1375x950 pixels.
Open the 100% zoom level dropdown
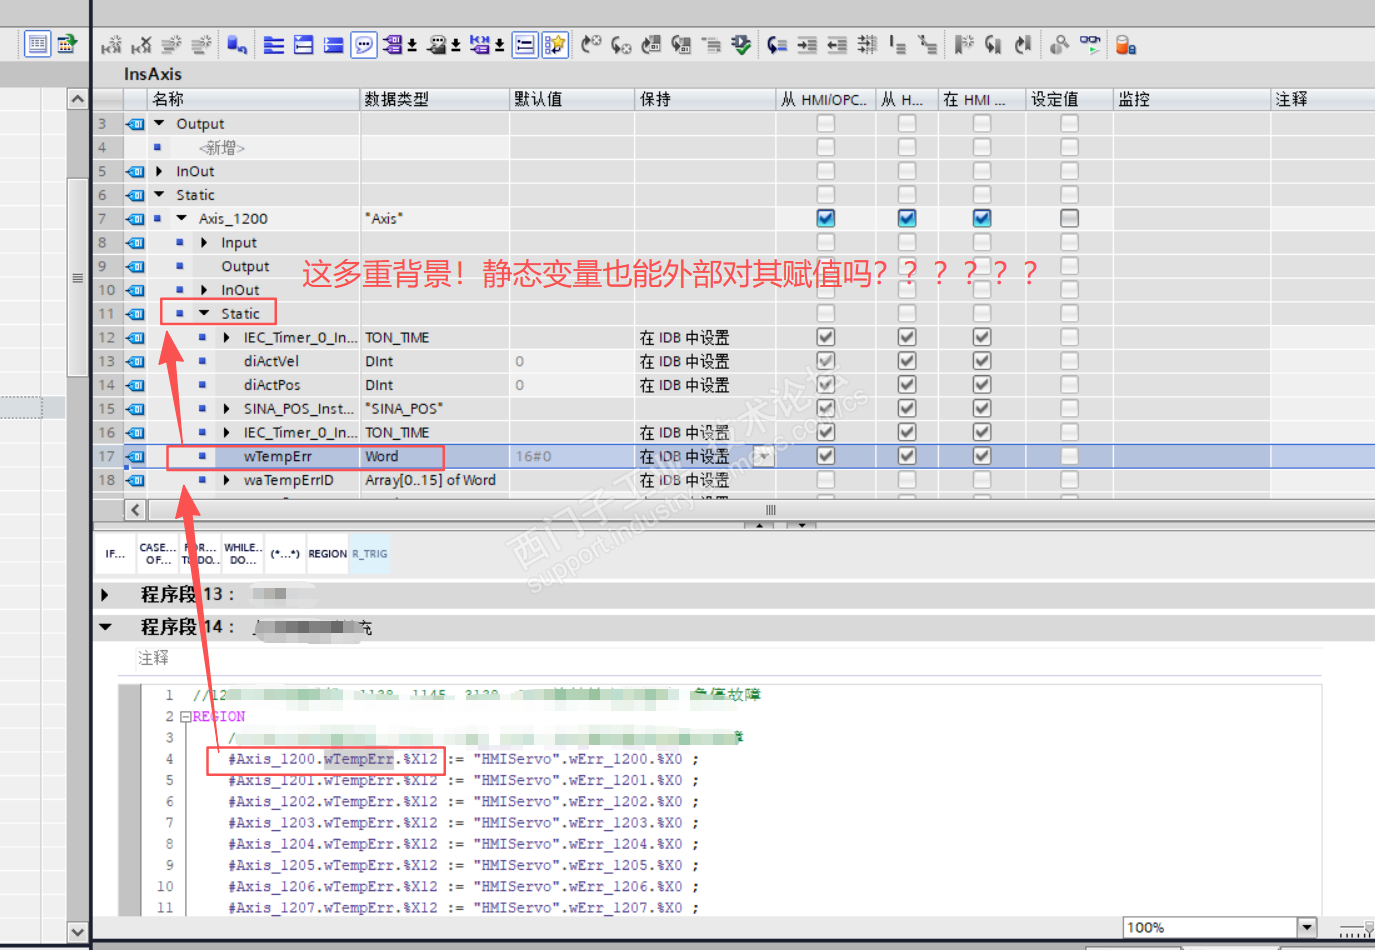pos(1306,927)
